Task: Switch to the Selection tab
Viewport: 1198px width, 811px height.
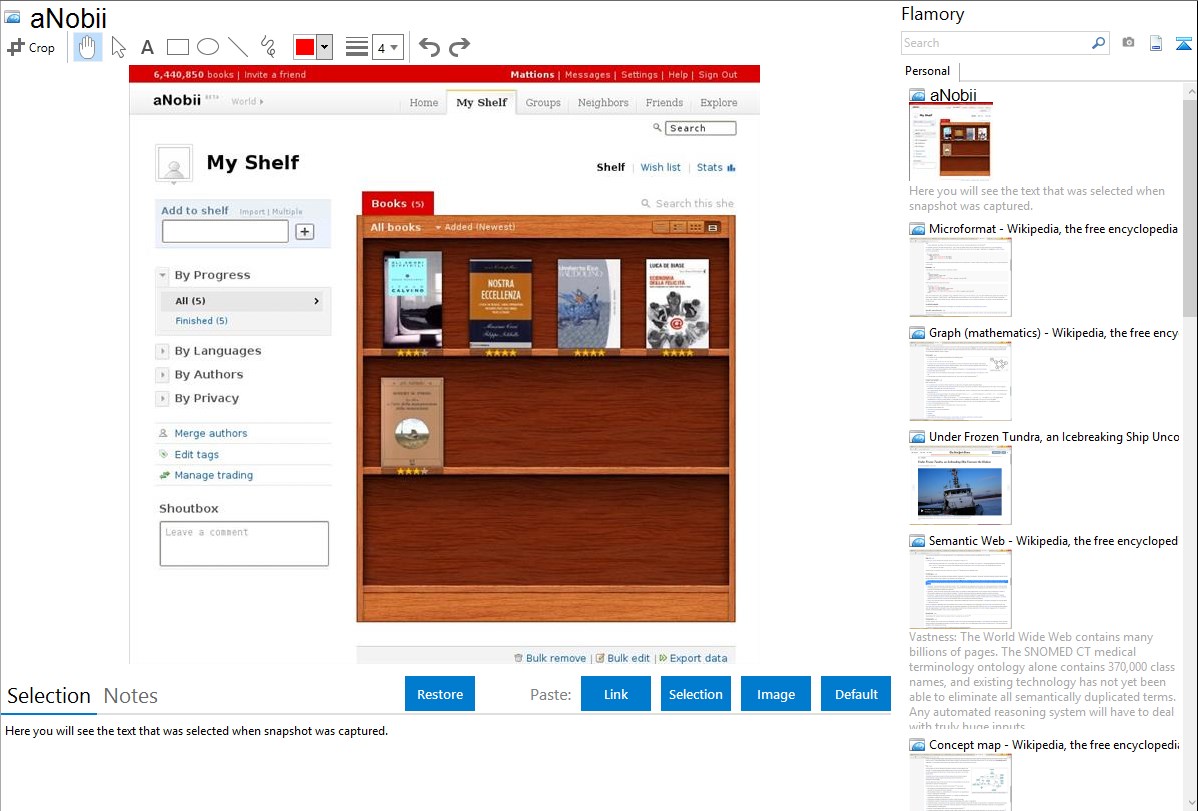Action: (x=49, y=696)
